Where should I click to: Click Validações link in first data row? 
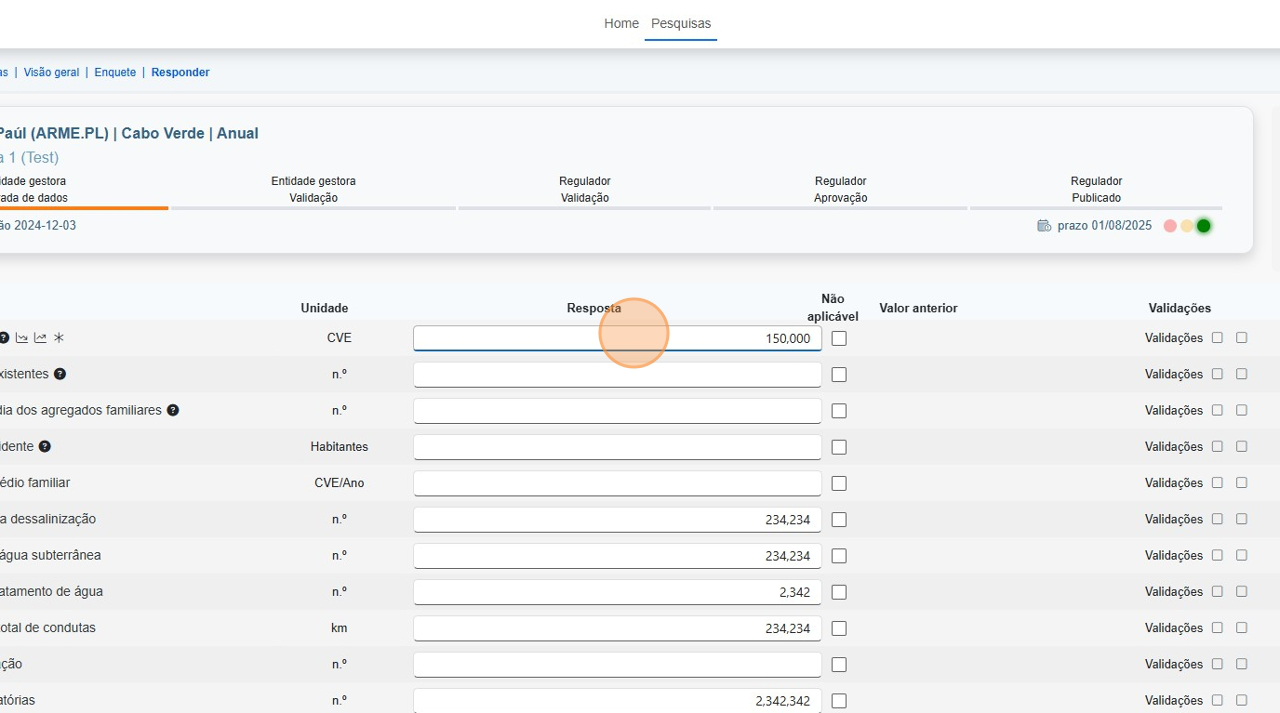[x=1173, y=338]
